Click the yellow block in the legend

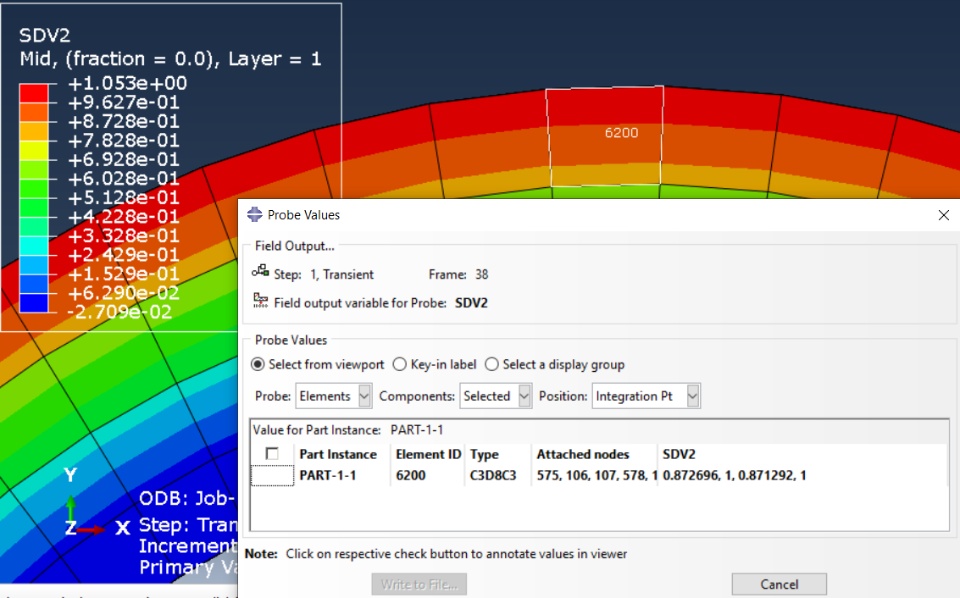click(34, 150)
